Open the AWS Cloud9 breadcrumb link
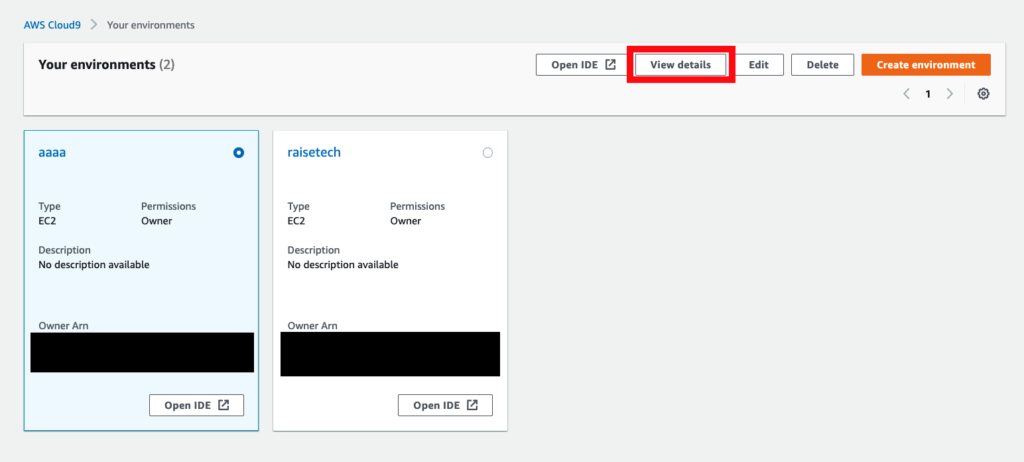The width and height of the screenshot is (1024, 462). (x=52, y=25)
